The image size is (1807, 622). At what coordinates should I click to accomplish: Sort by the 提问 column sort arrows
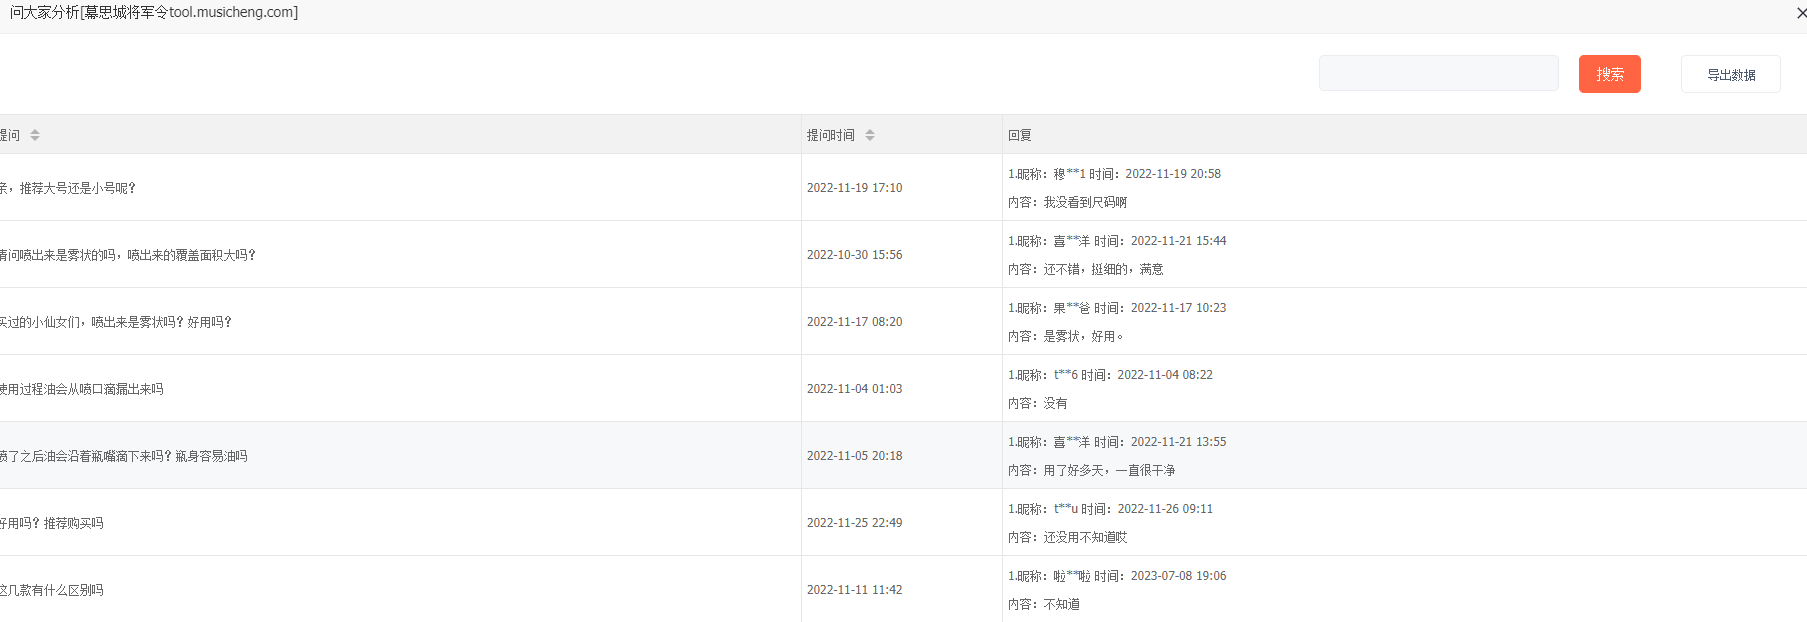click(35, 135)
